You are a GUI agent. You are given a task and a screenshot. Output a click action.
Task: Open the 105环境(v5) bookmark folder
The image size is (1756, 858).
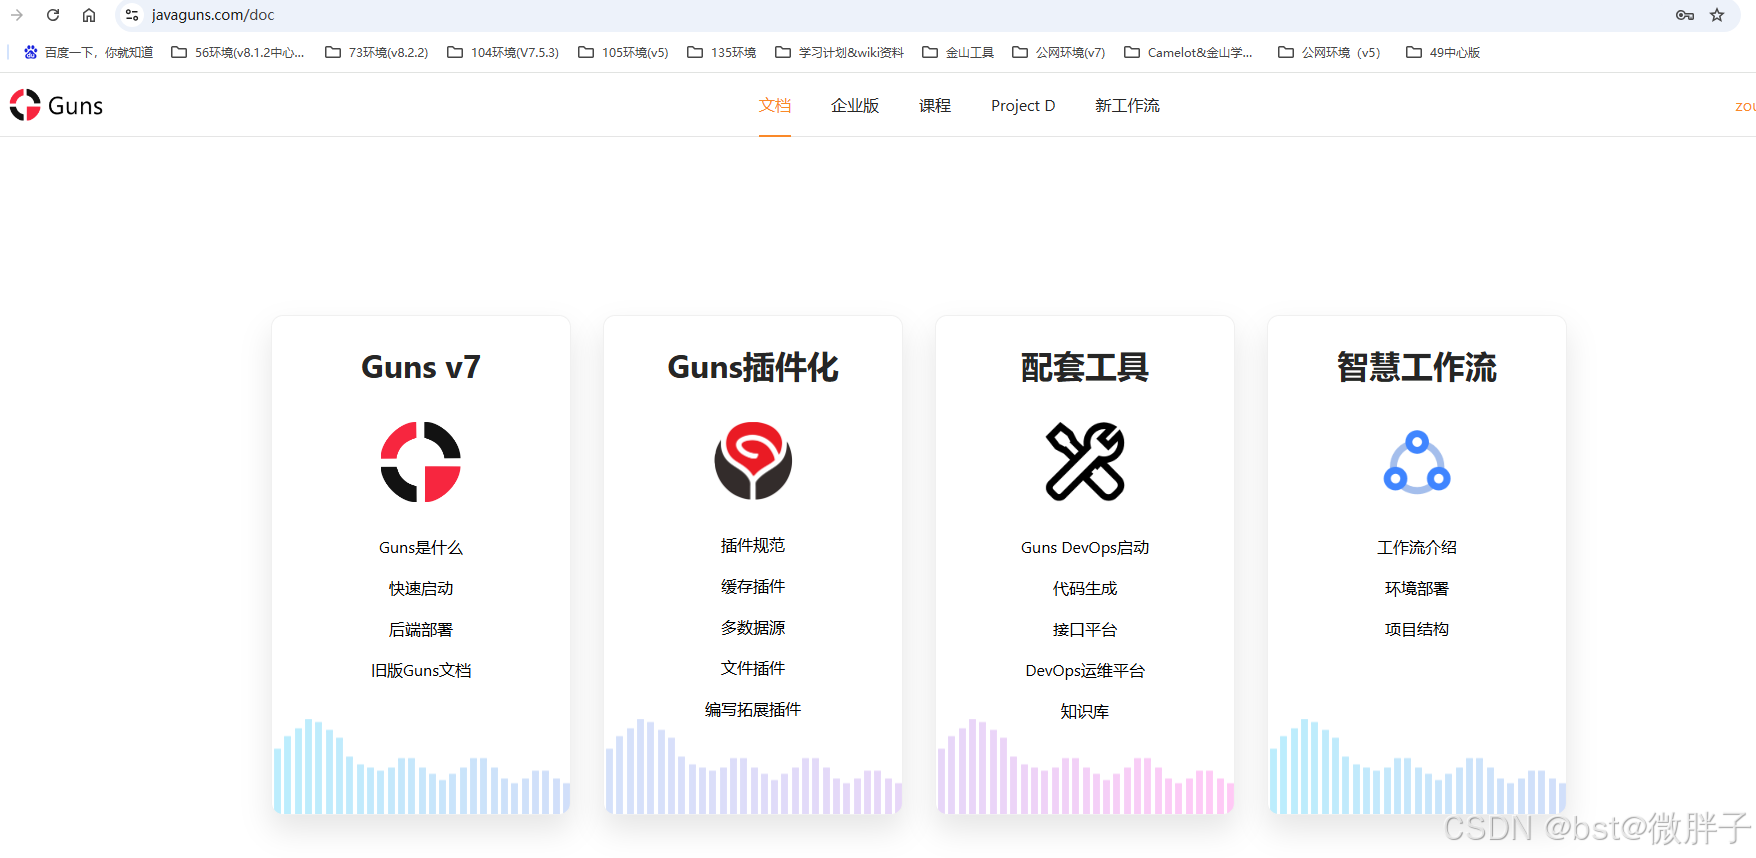623,52
